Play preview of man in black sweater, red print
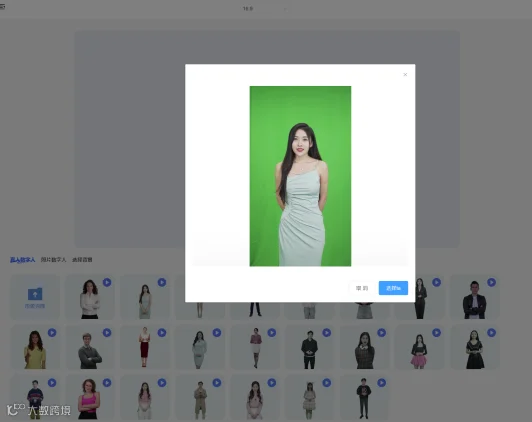532x422 pixels. [x=382, y=383]
